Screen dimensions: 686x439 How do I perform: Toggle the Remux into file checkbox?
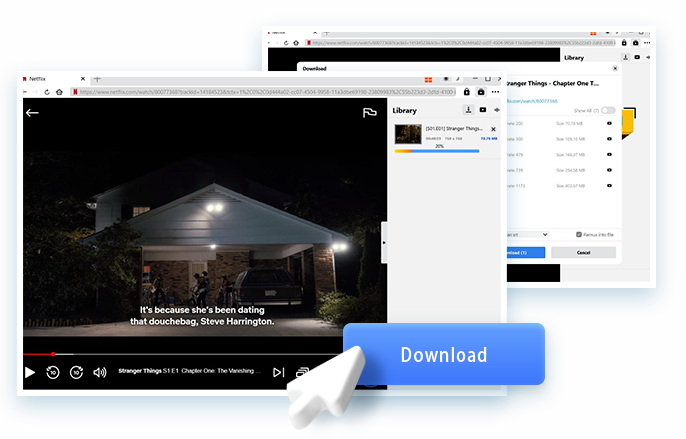(579, 235)
